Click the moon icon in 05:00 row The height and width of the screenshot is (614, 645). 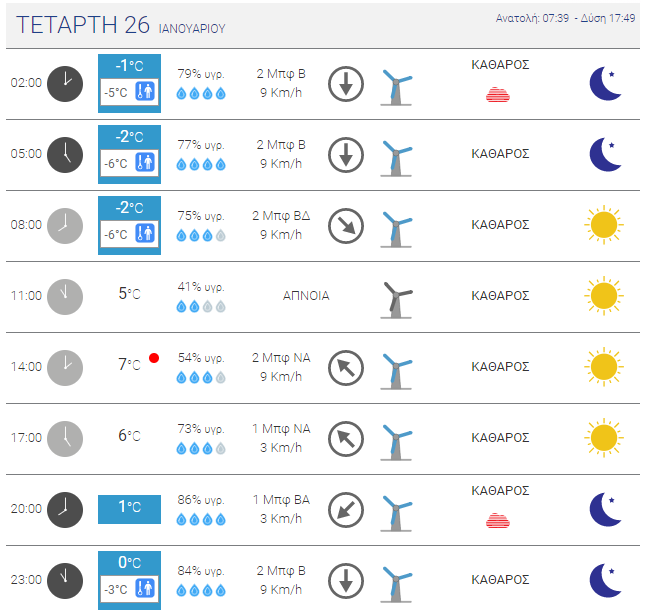(605, 154)
